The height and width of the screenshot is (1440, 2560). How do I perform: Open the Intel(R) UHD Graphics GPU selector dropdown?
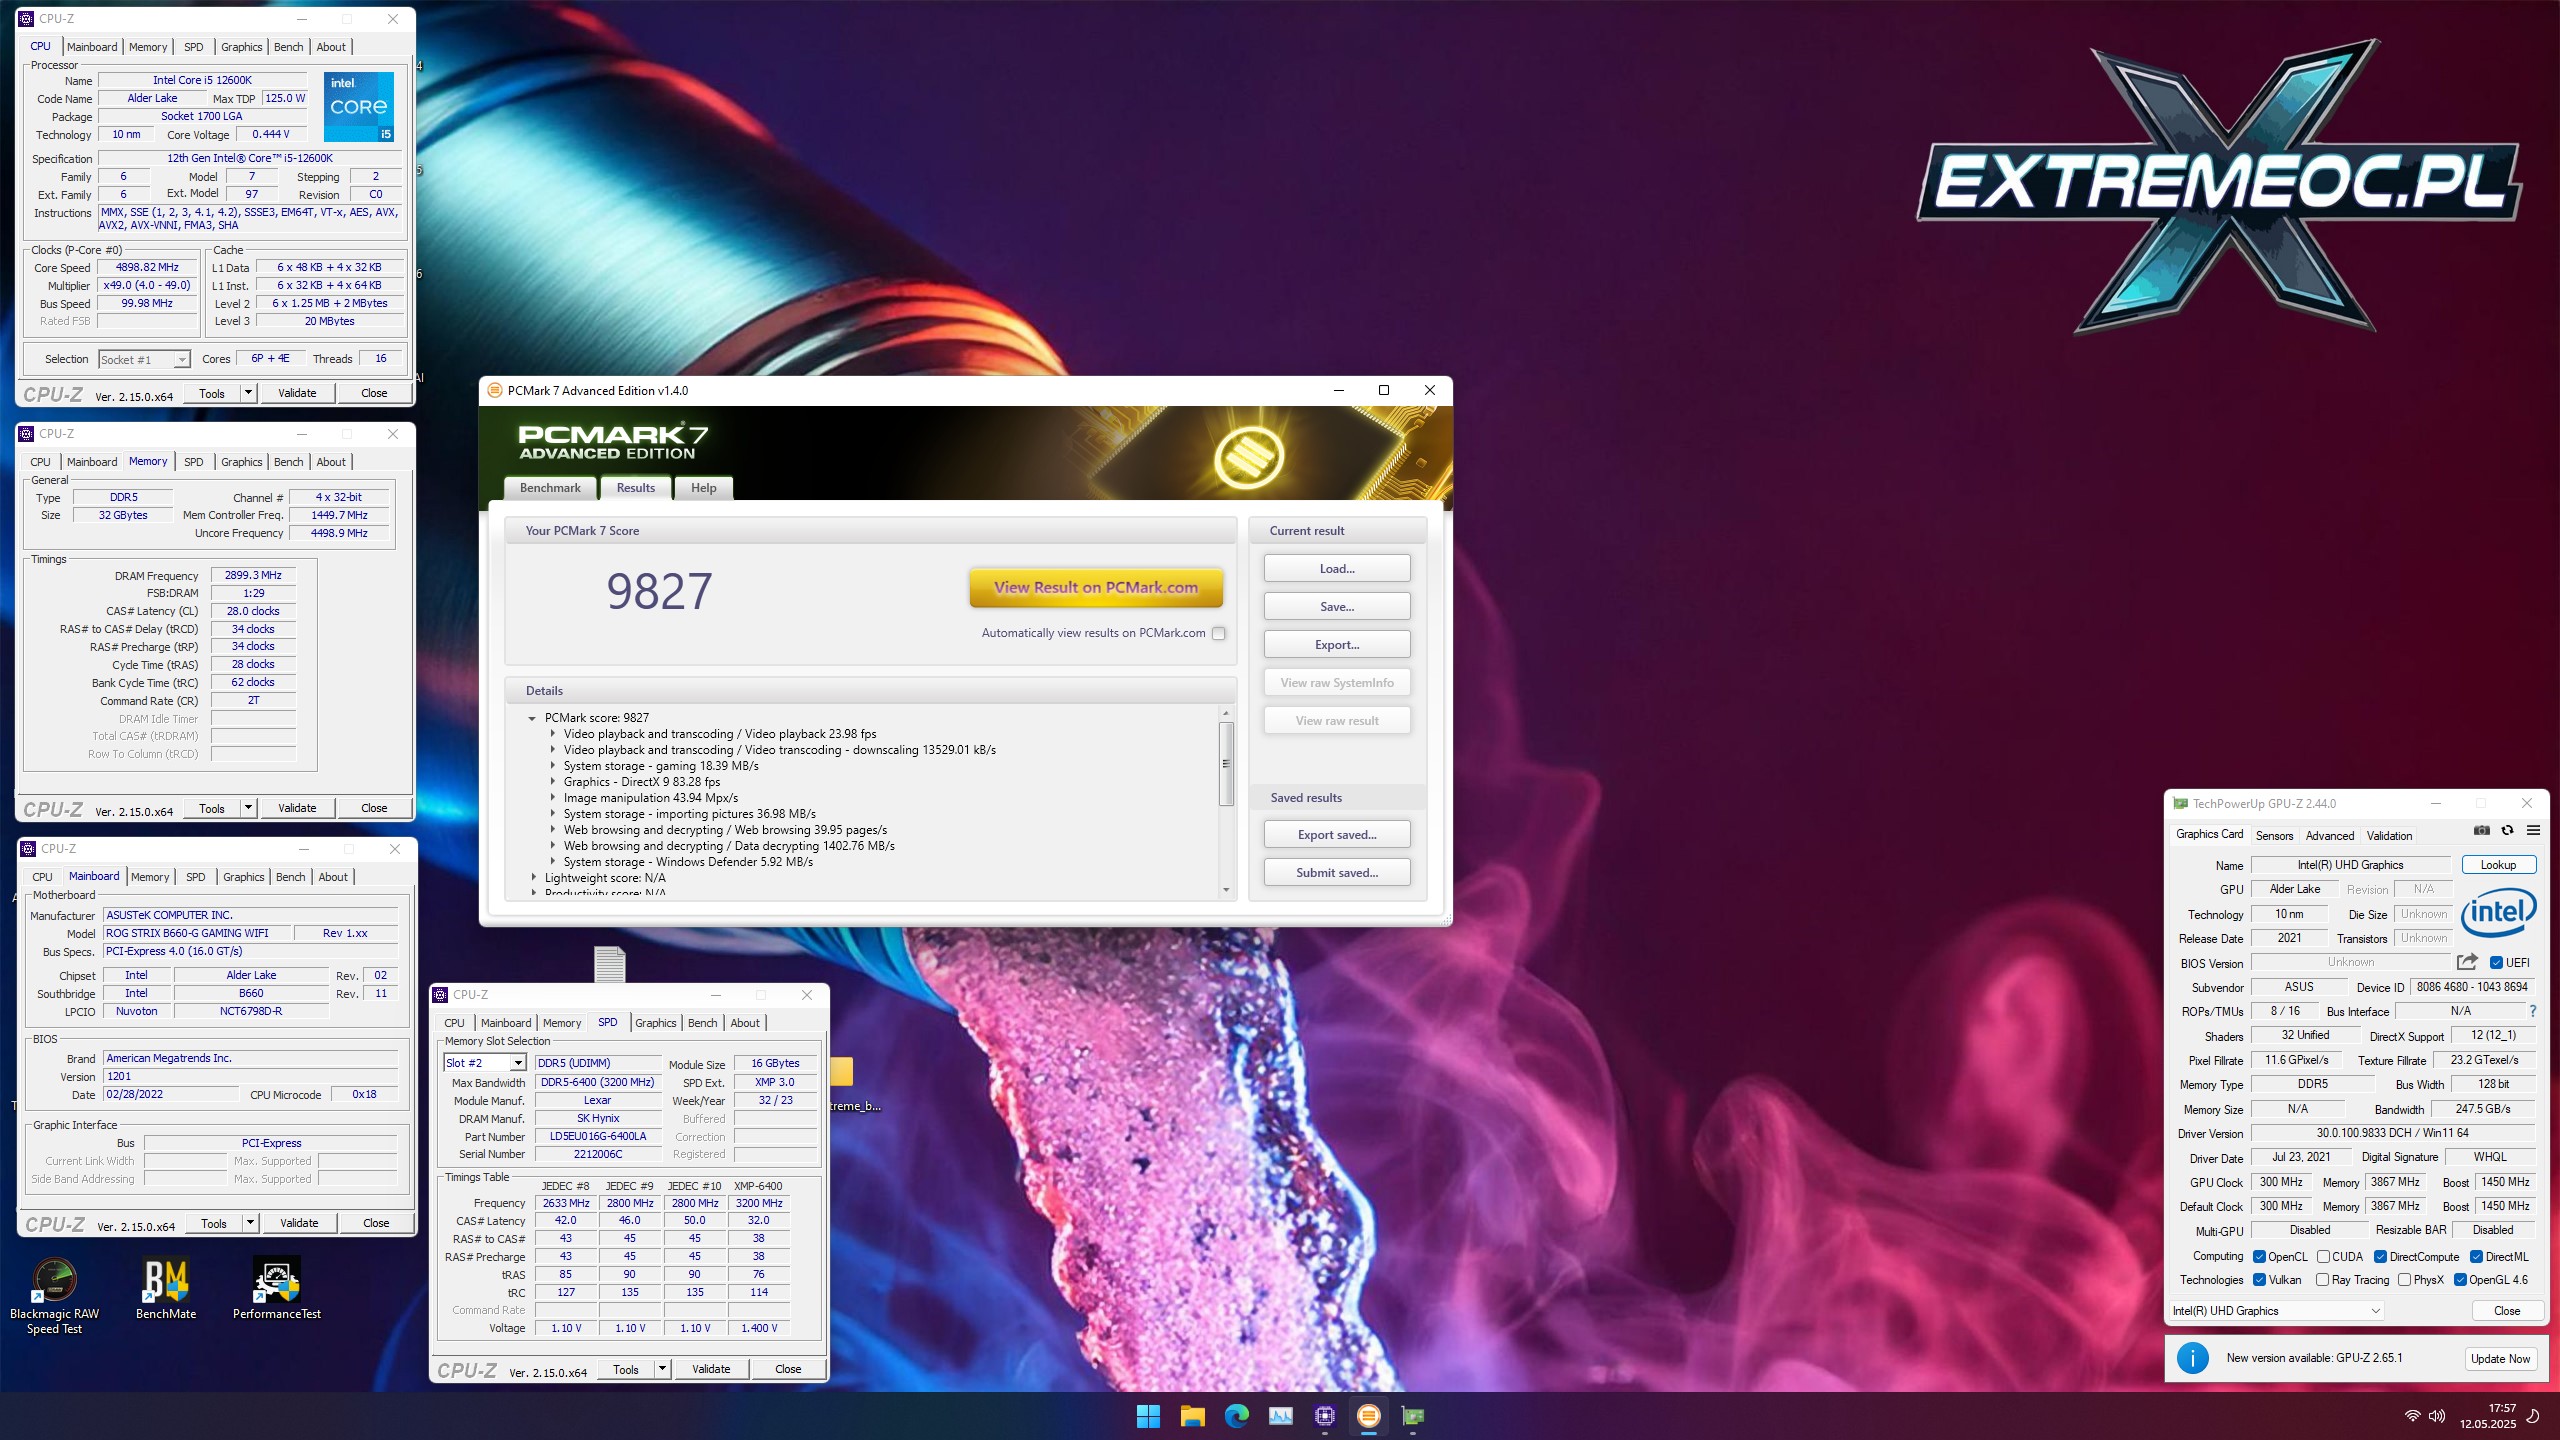pyautogui.click(x=2276, y=1311)
